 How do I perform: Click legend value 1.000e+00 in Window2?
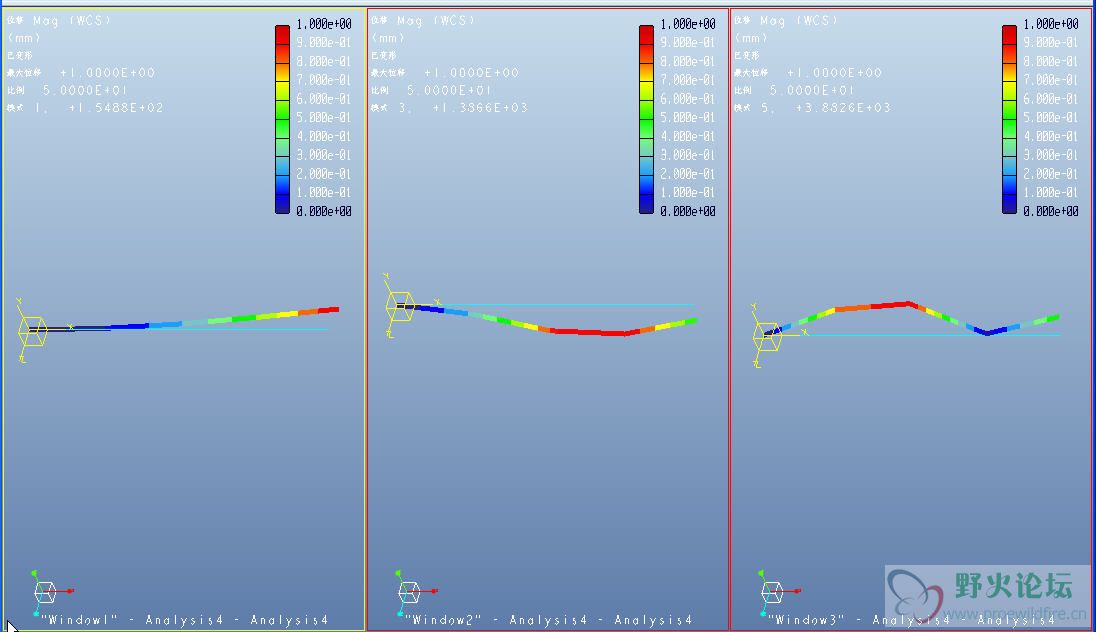688,24
